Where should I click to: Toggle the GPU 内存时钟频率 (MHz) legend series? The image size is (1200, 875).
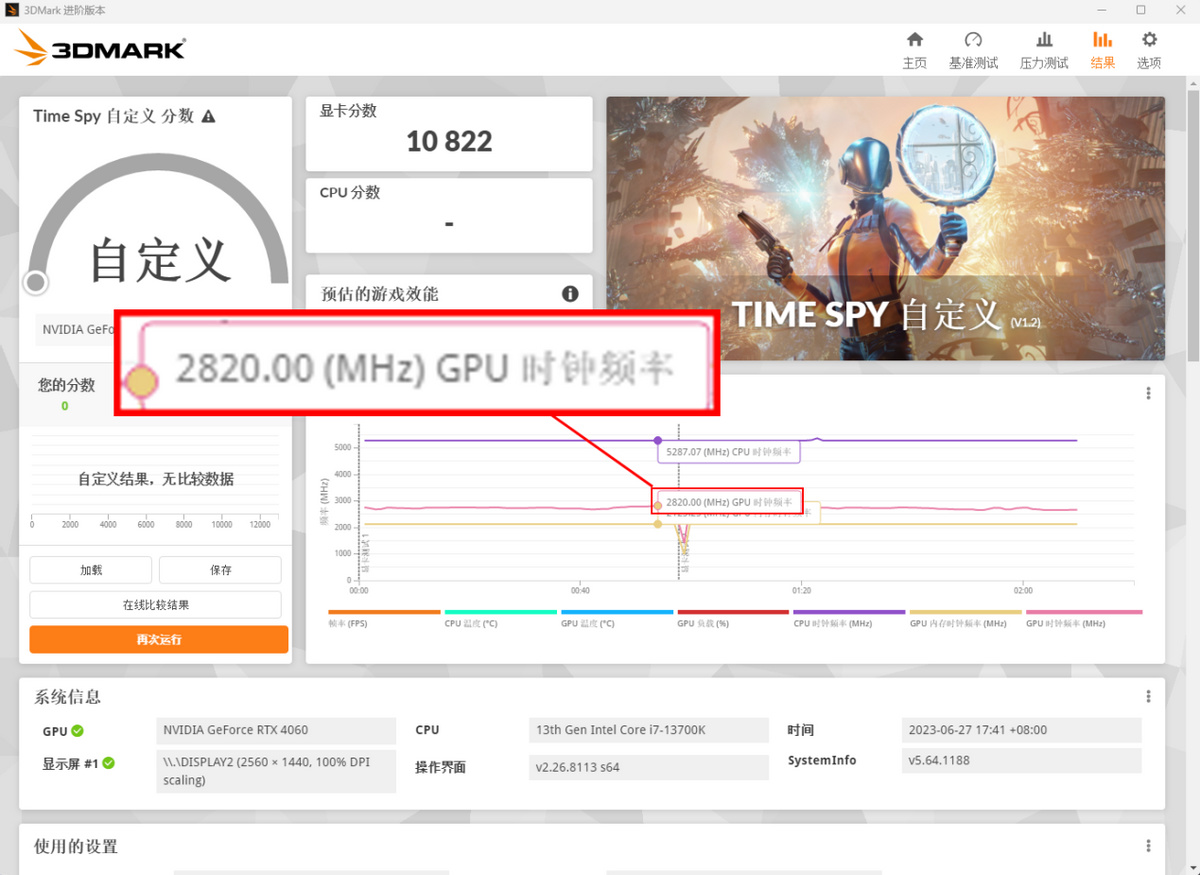point(966,619)
